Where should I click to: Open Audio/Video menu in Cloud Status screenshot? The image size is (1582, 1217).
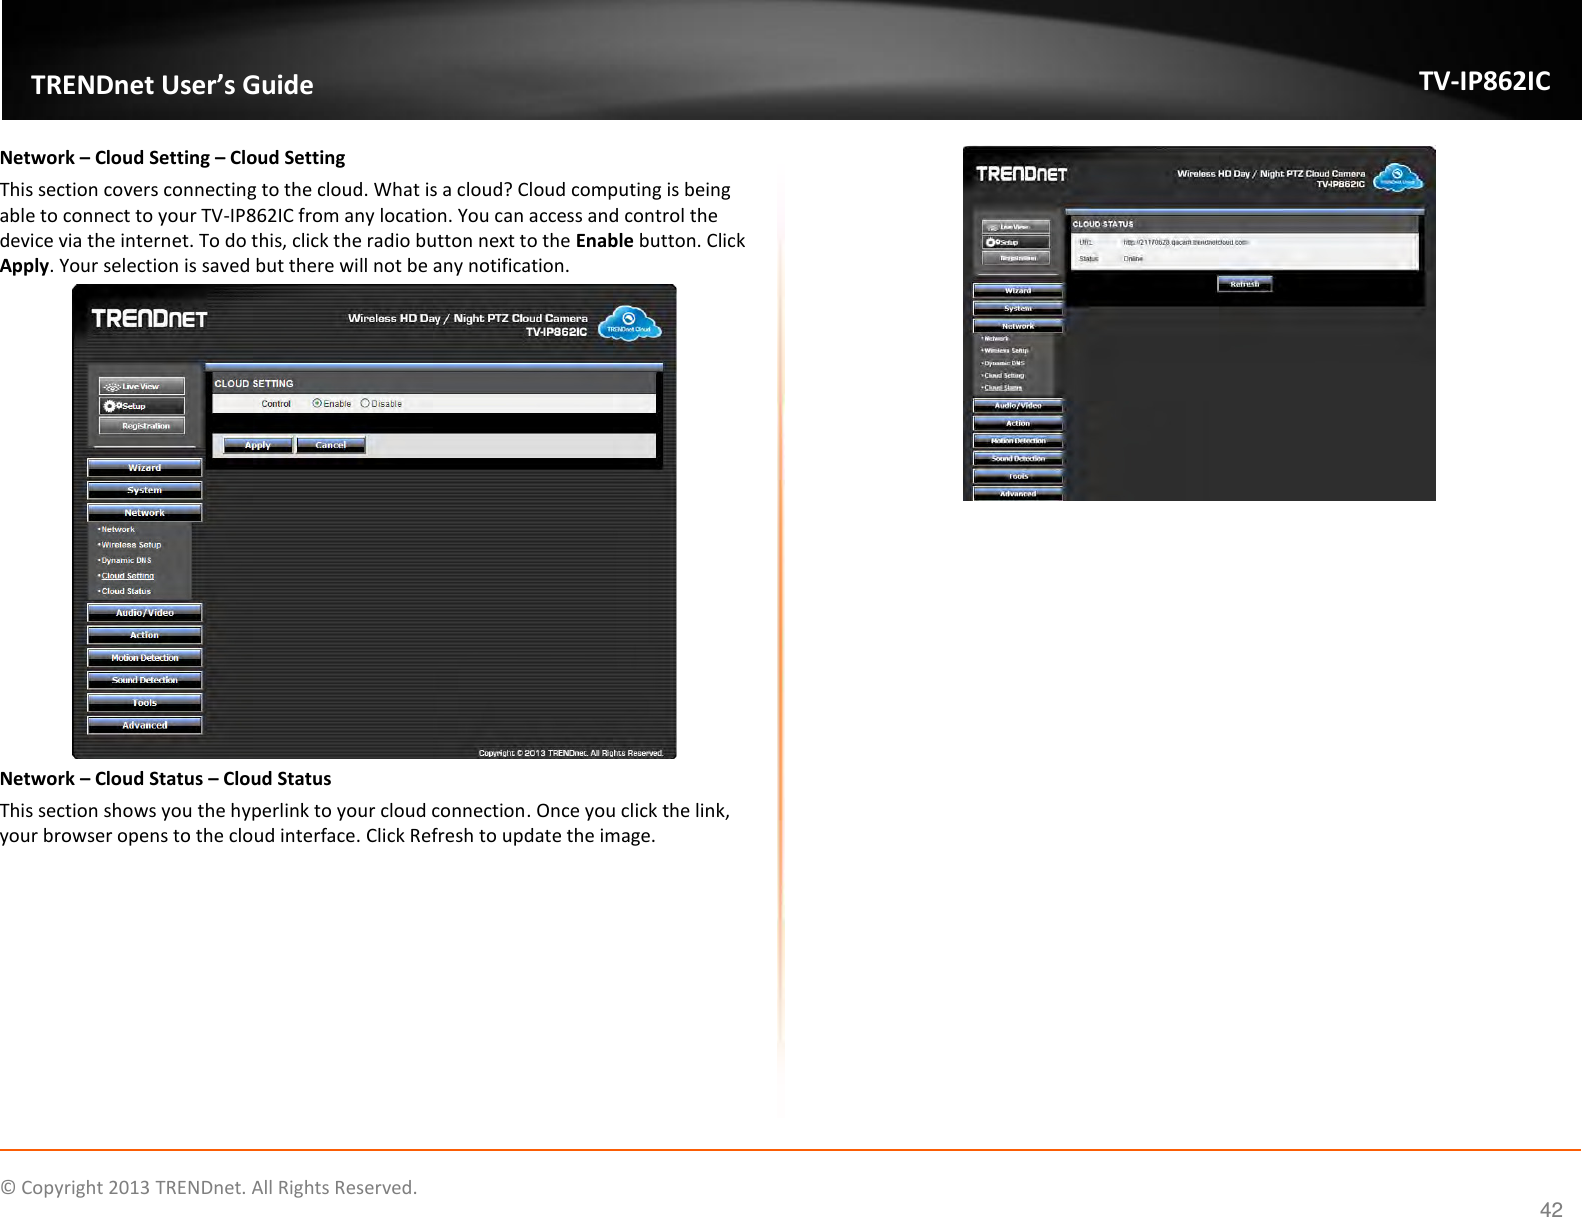(x=1018, y=405)
